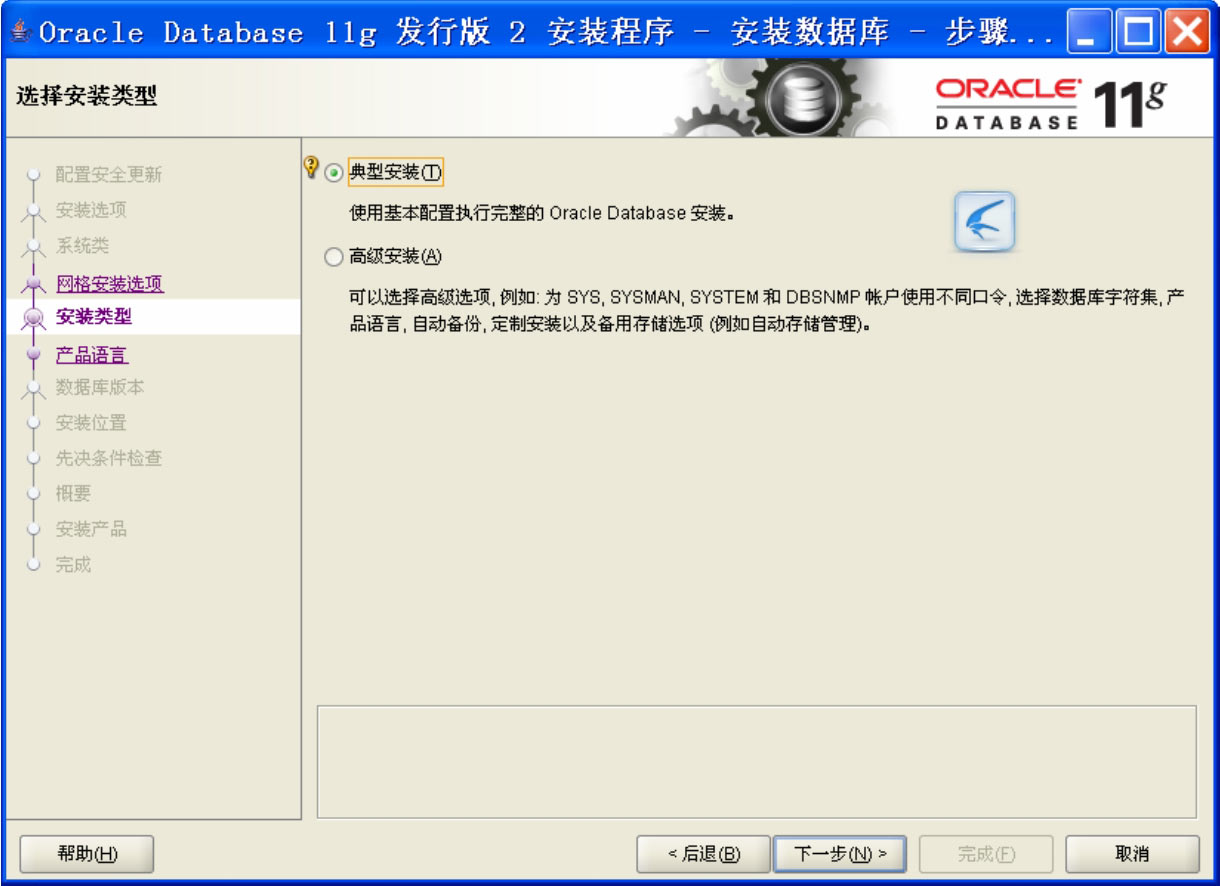Click the 选择安装类型 page heading
The image size is (1220, 886).
point(87,97)
